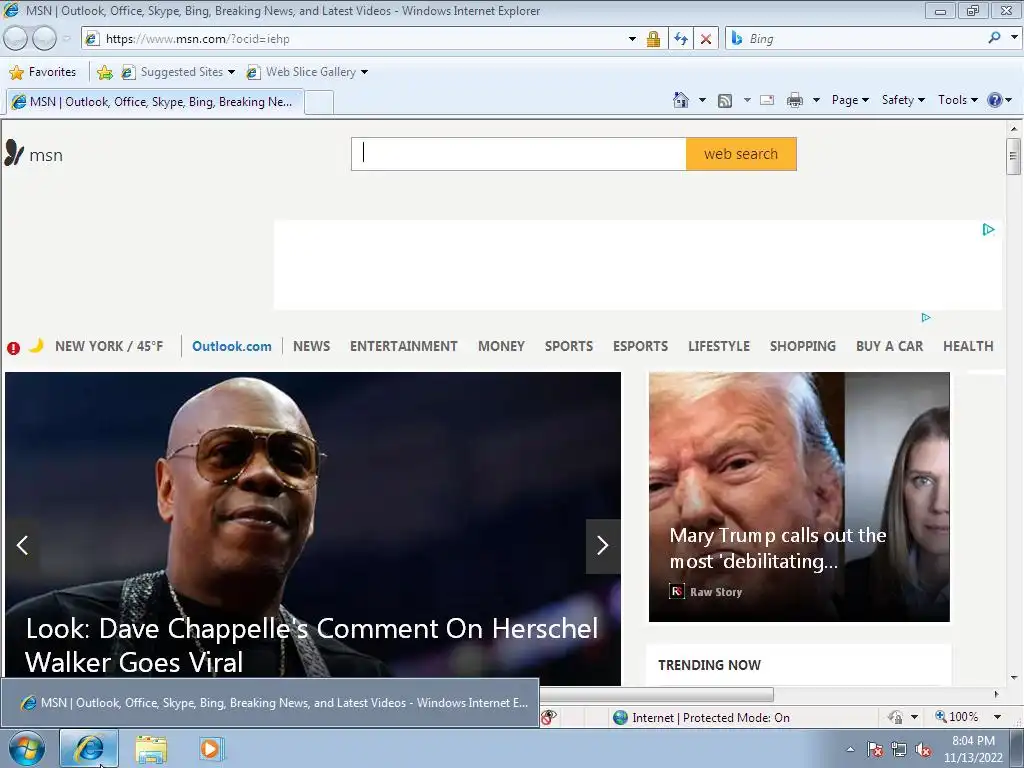Click the Help question mark icon

pos(995,100)
